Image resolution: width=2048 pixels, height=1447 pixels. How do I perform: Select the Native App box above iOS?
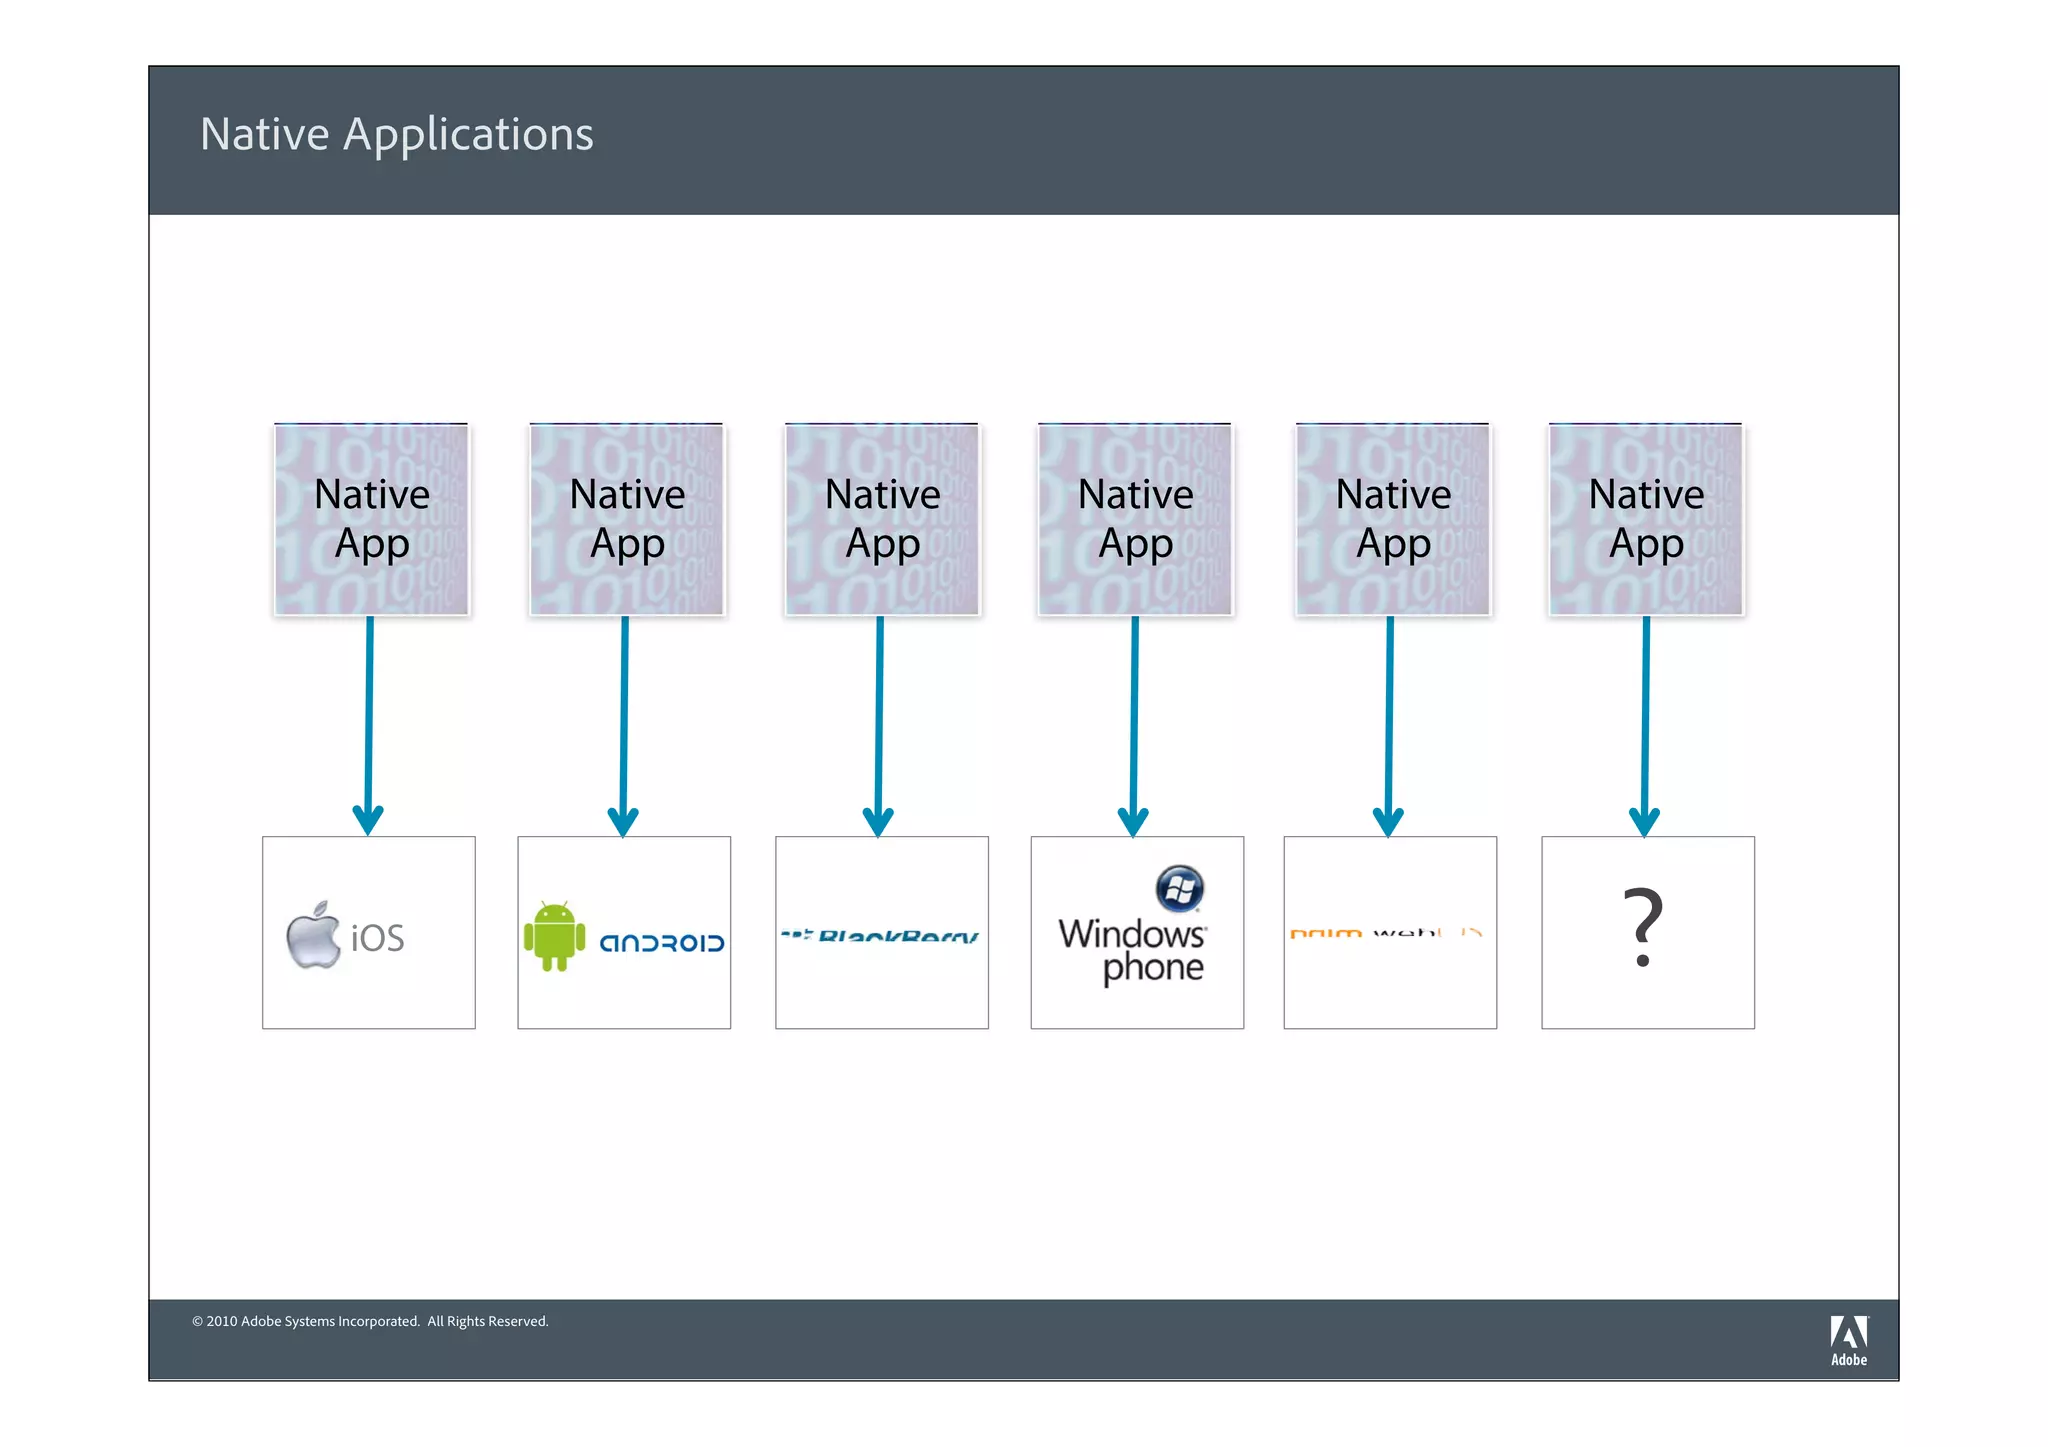click(371, 519)
